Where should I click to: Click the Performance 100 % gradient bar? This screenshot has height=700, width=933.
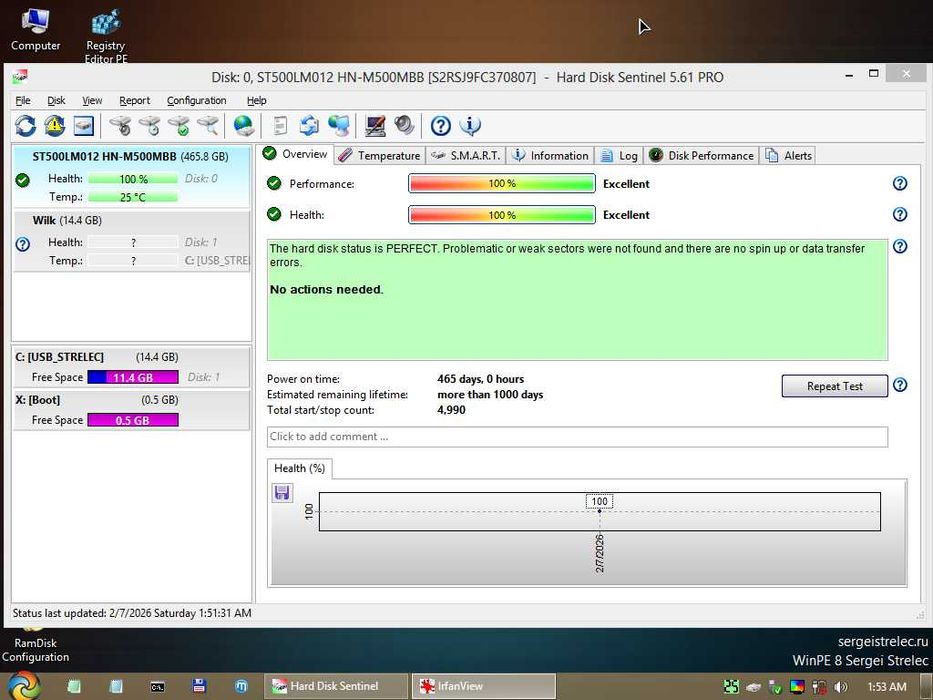502,183
